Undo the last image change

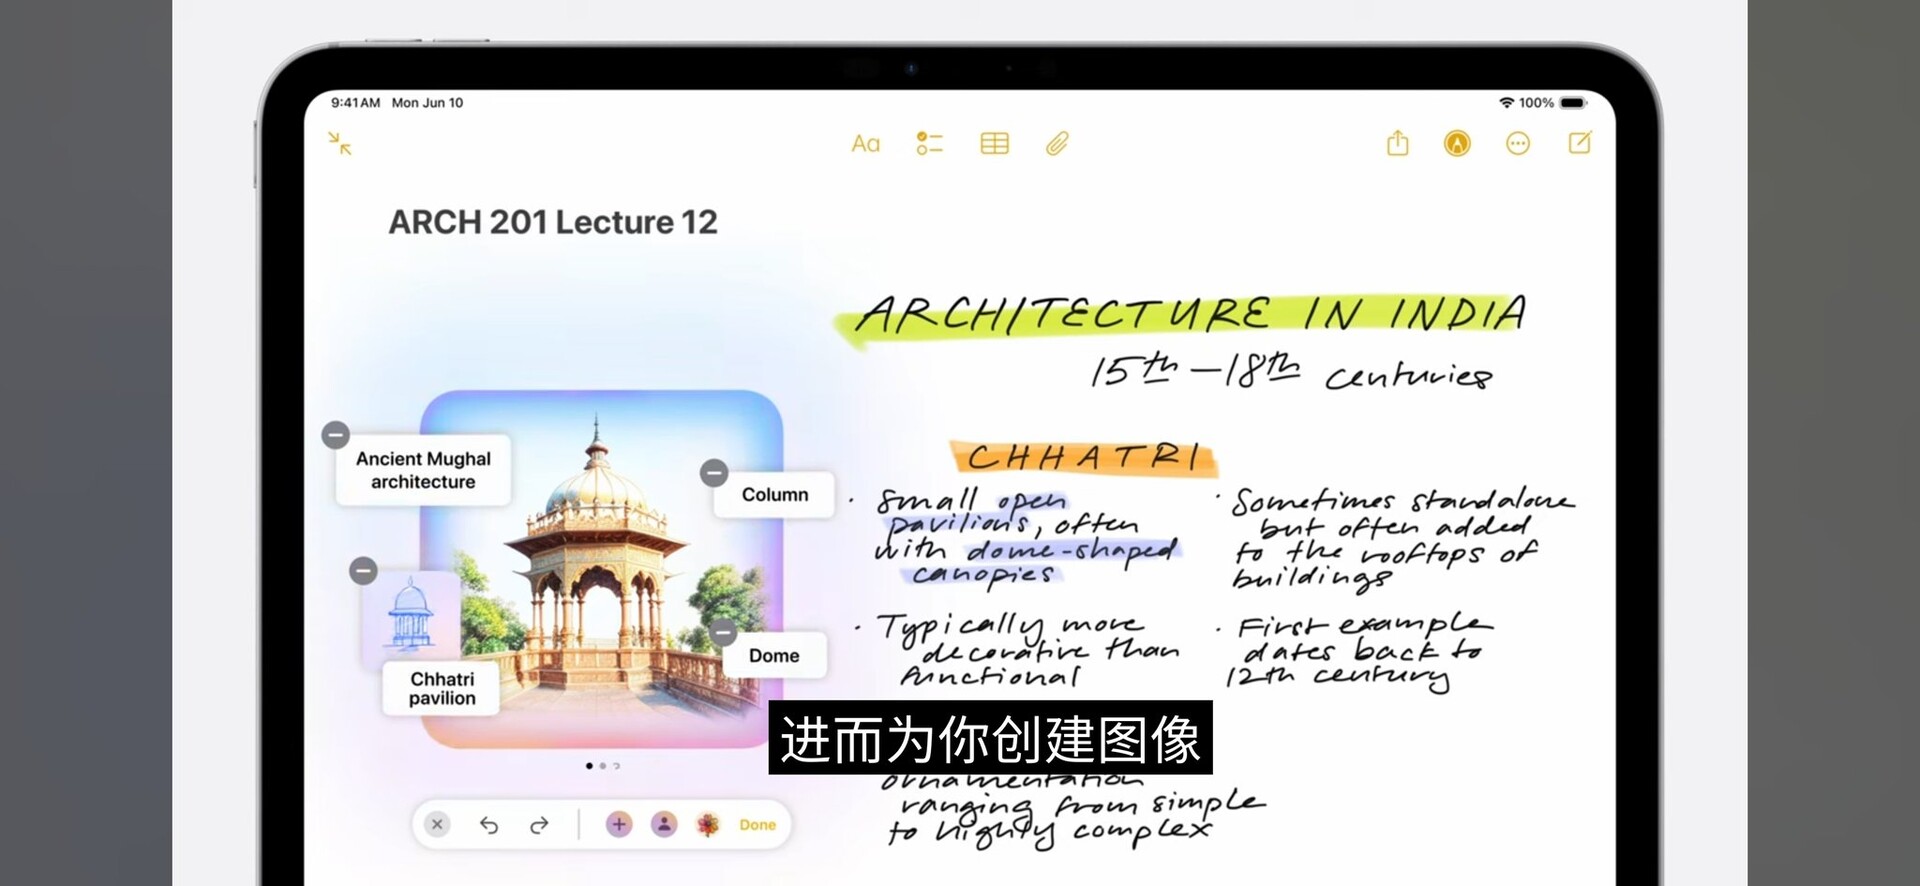pyautogui.click(x=489, y=825)
